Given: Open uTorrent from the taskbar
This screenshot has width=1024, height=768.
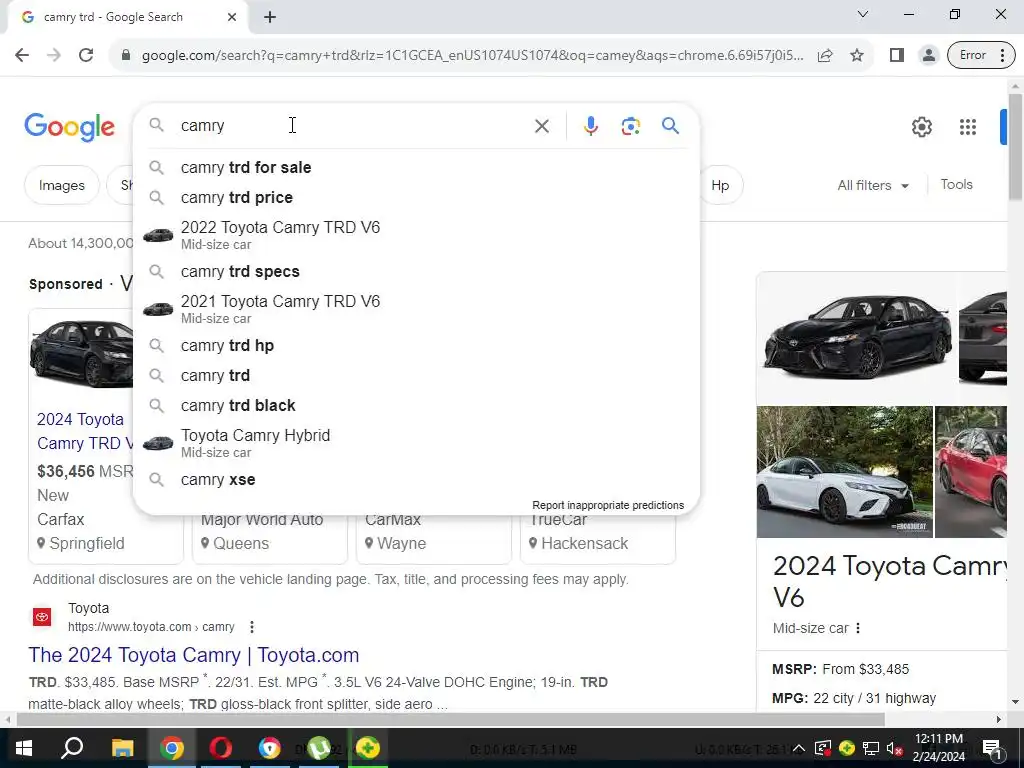Looking at the screenshot, I should tap(318, 748).
